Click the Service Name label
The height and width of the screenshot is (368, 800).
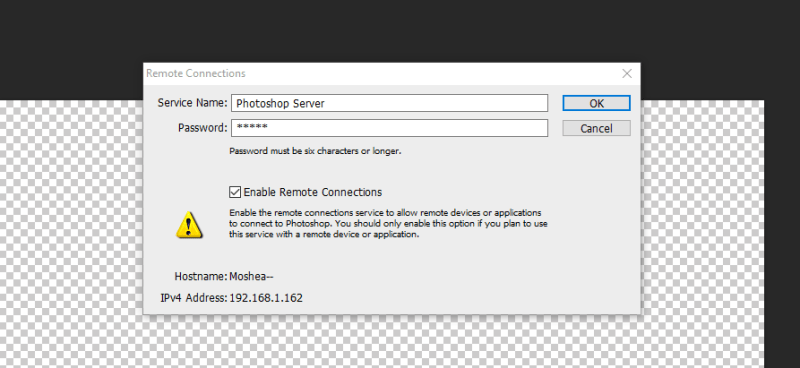pyautogui.click(x=192, y=103)
